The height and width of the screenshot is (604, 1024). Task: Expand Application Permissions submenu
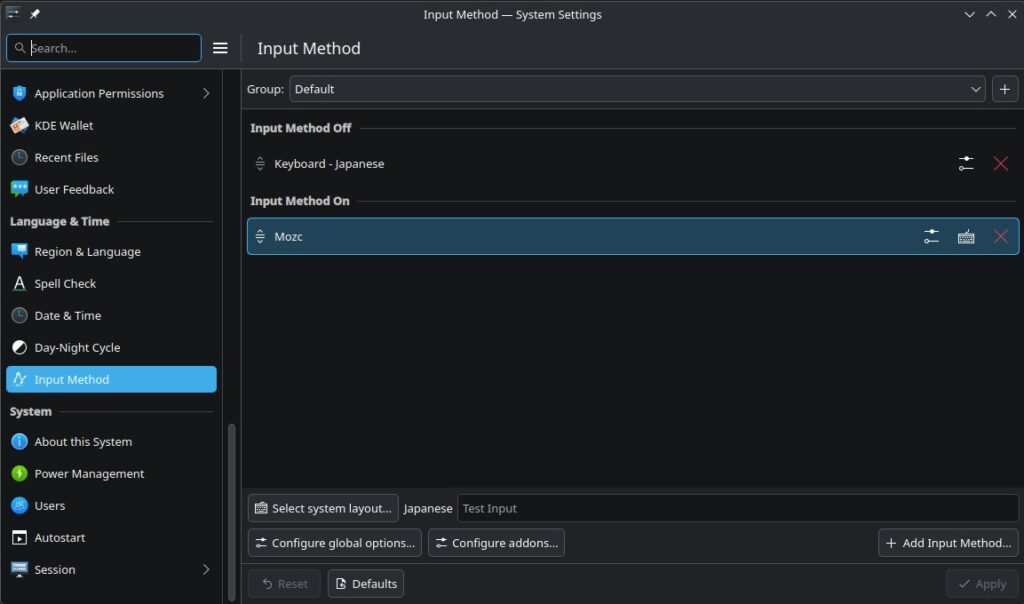point(206,94)
